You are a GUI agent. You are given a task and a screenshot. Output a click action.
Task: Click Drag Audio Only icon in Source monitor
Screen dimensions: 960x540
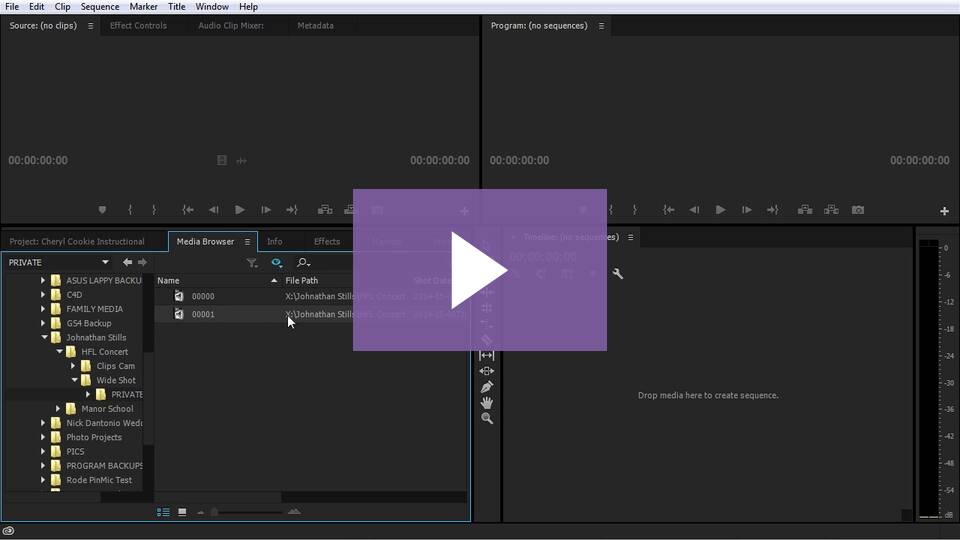[242, 160]
